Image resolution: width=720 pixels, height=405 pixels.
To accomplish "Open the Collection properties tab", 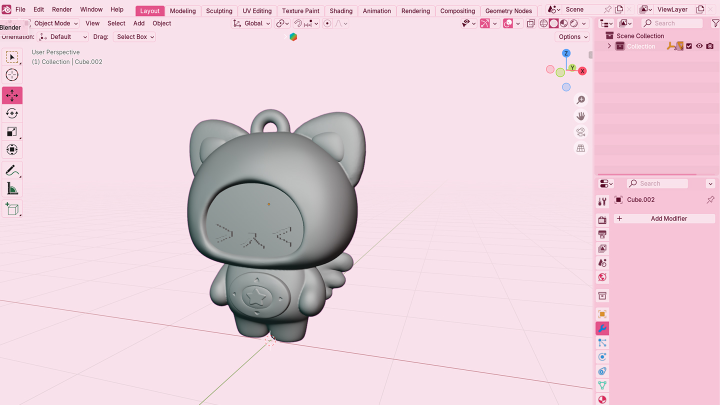I will 602,296.
